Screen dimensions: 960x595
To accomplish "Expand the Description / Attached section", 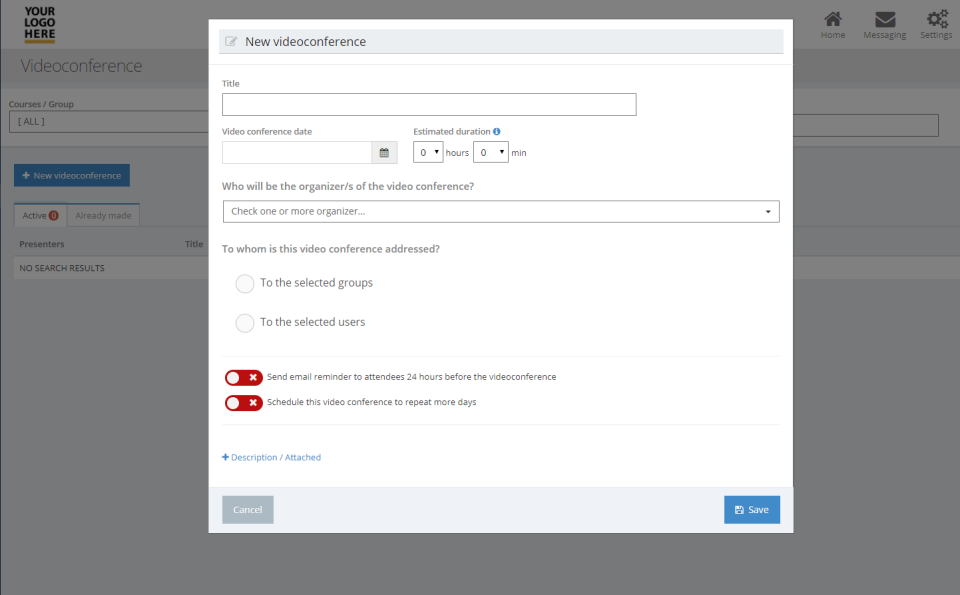I will (x=271, y=457).
